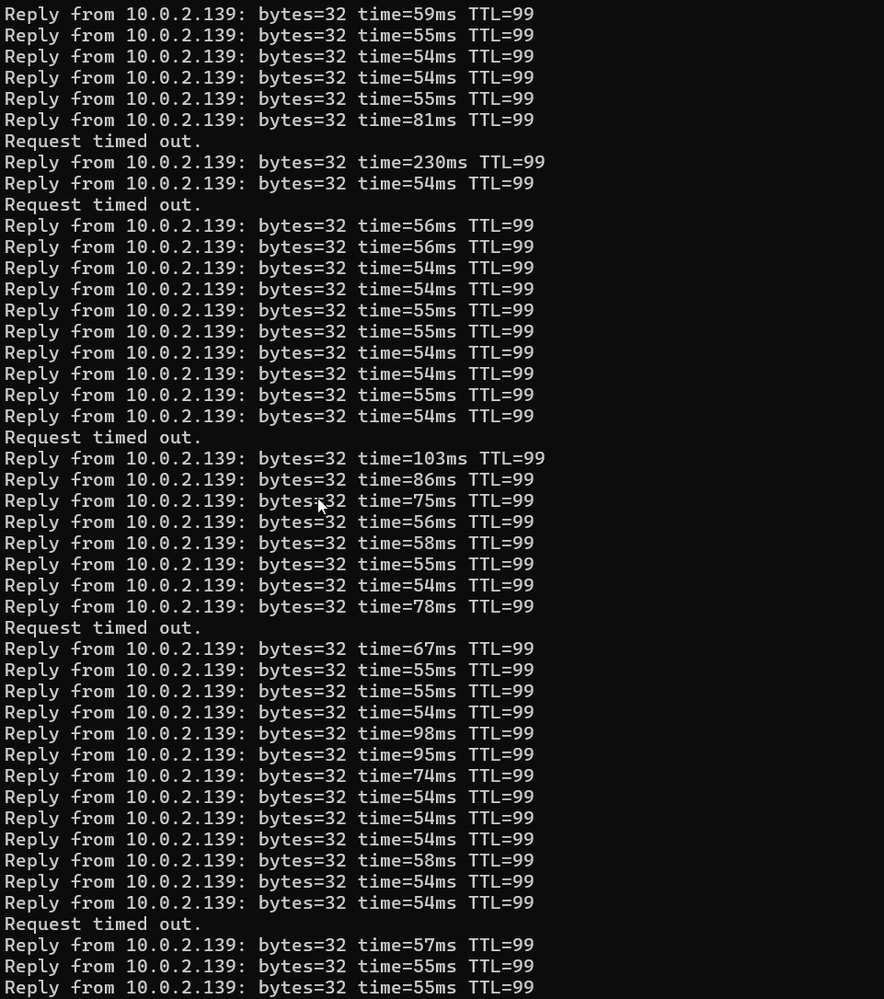Image resolution: width=884 pixels, height=999 pixels.
Task: Click bytes=32 on the time=67ms line
Action: pyautogui.click(x=302, y=649)
